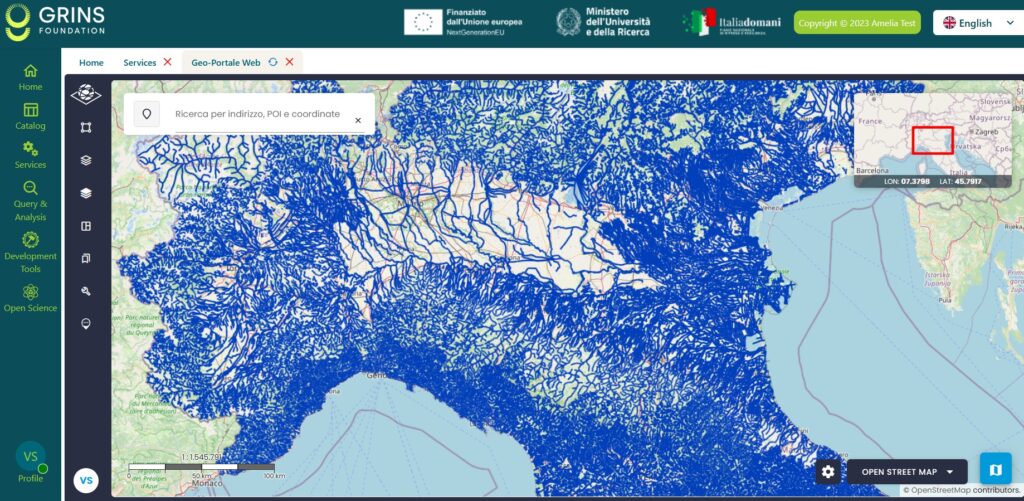Open map settings gear icon
This screenshot has width=1024, height=501.
[x=827, y=472]
